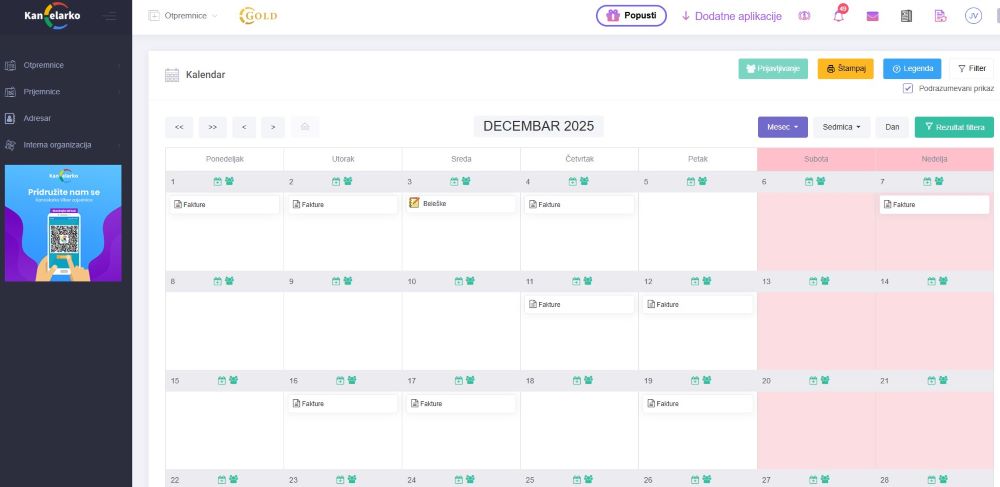Print calendar with Štampaj button
This screenshot has width=1000, height=487.
click(x=846, y=69)
